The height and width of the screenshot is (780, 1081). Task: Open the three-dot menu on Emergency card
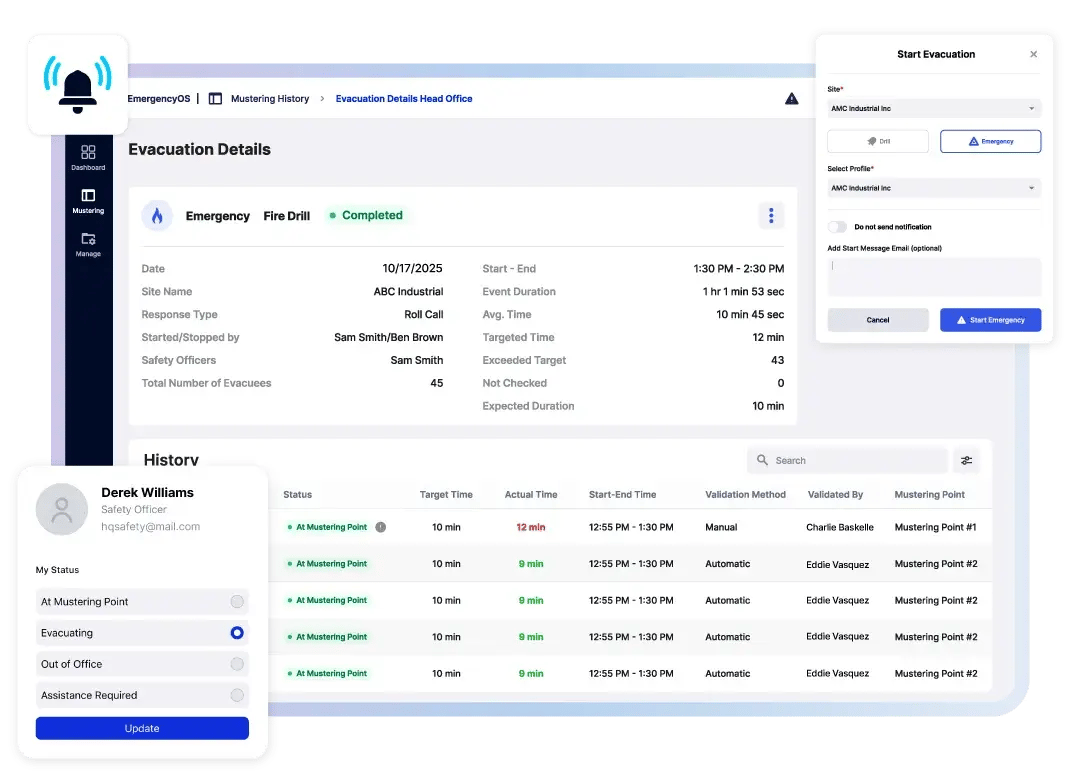click(x=771, y=216)
